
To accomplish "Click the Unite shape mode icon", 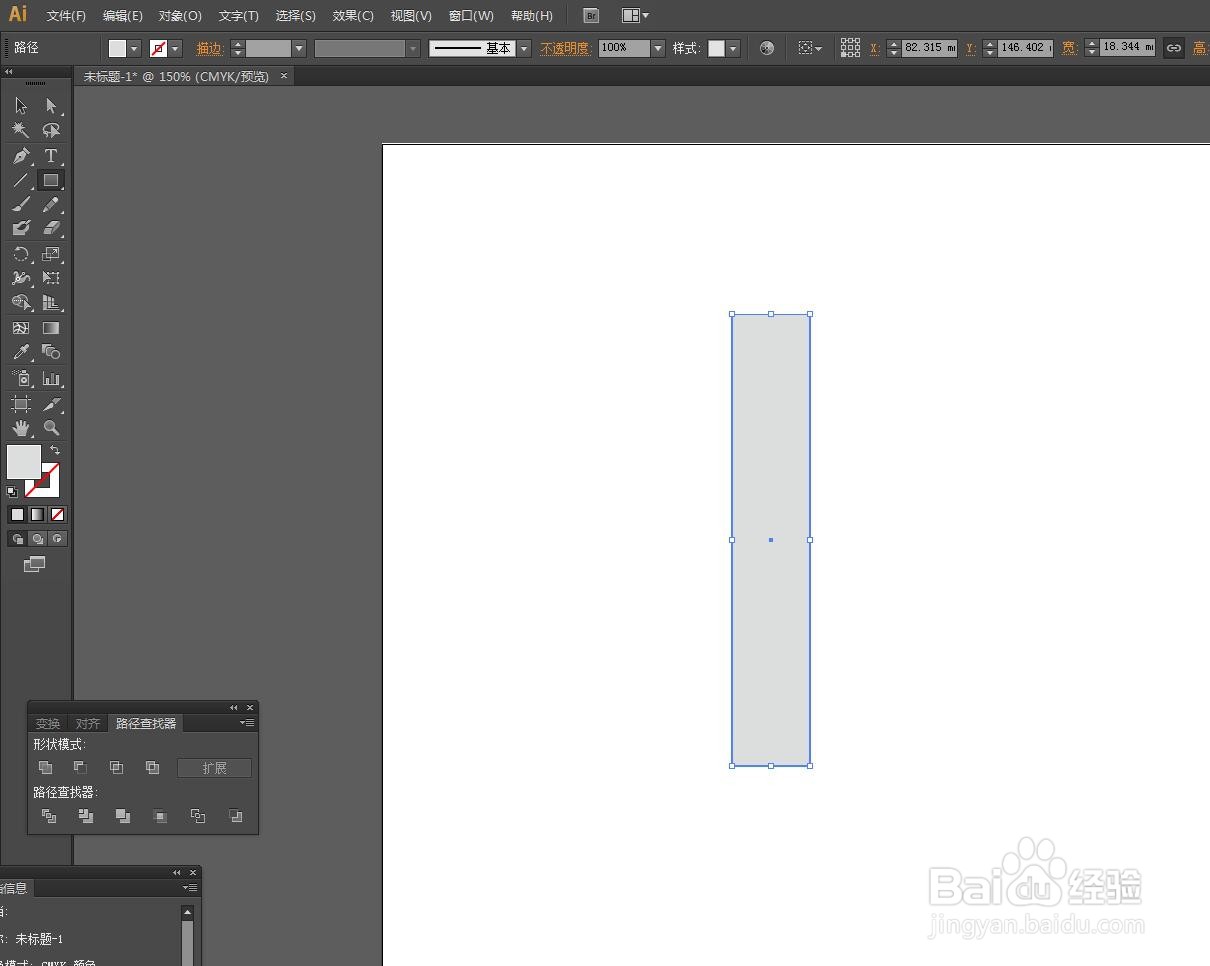I will (x=45, y=768).
